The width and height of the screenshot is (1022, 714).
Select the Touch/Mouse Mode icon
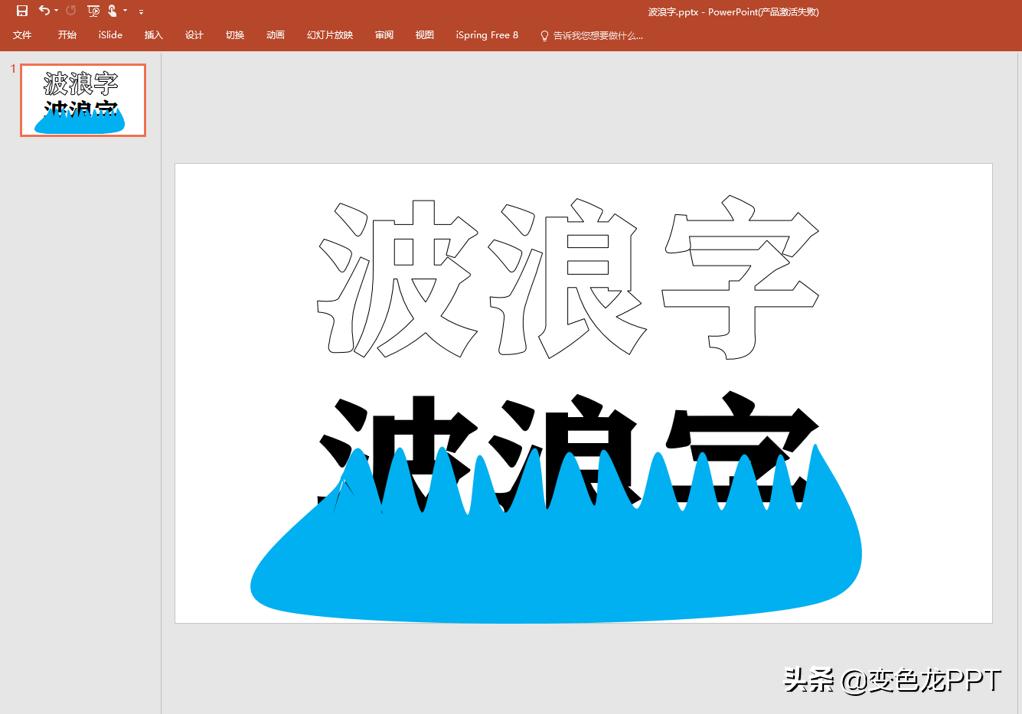(x=113, y=11)
